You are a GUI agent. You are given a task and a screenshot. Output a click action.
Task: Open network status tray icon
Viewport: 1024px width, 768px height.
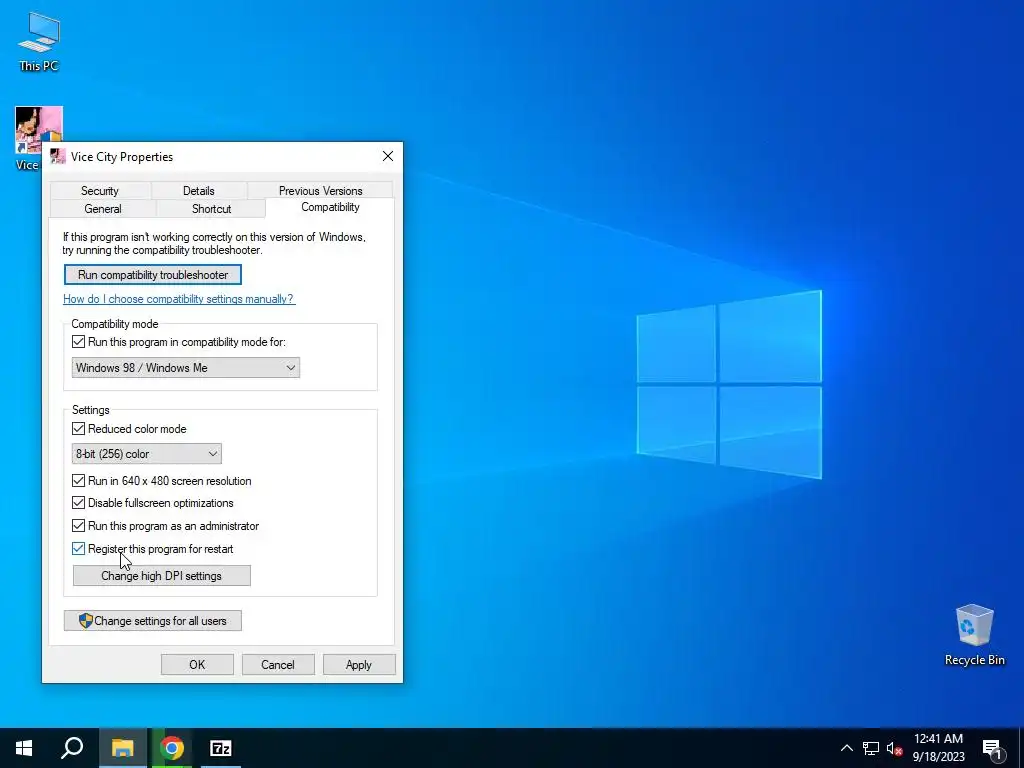871,748
